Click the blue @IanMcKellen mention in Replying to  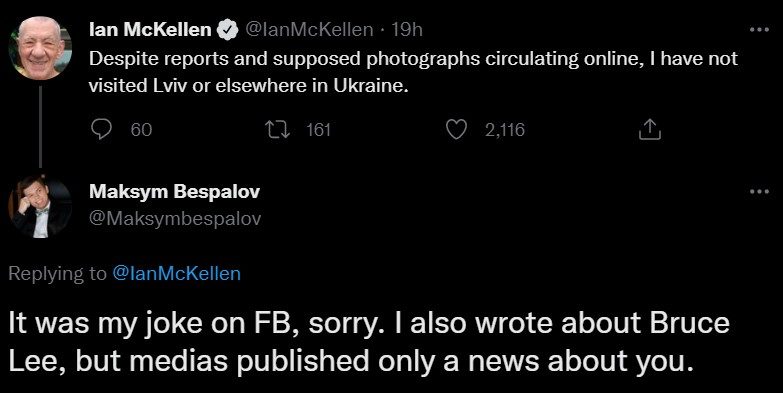[177, 273]
